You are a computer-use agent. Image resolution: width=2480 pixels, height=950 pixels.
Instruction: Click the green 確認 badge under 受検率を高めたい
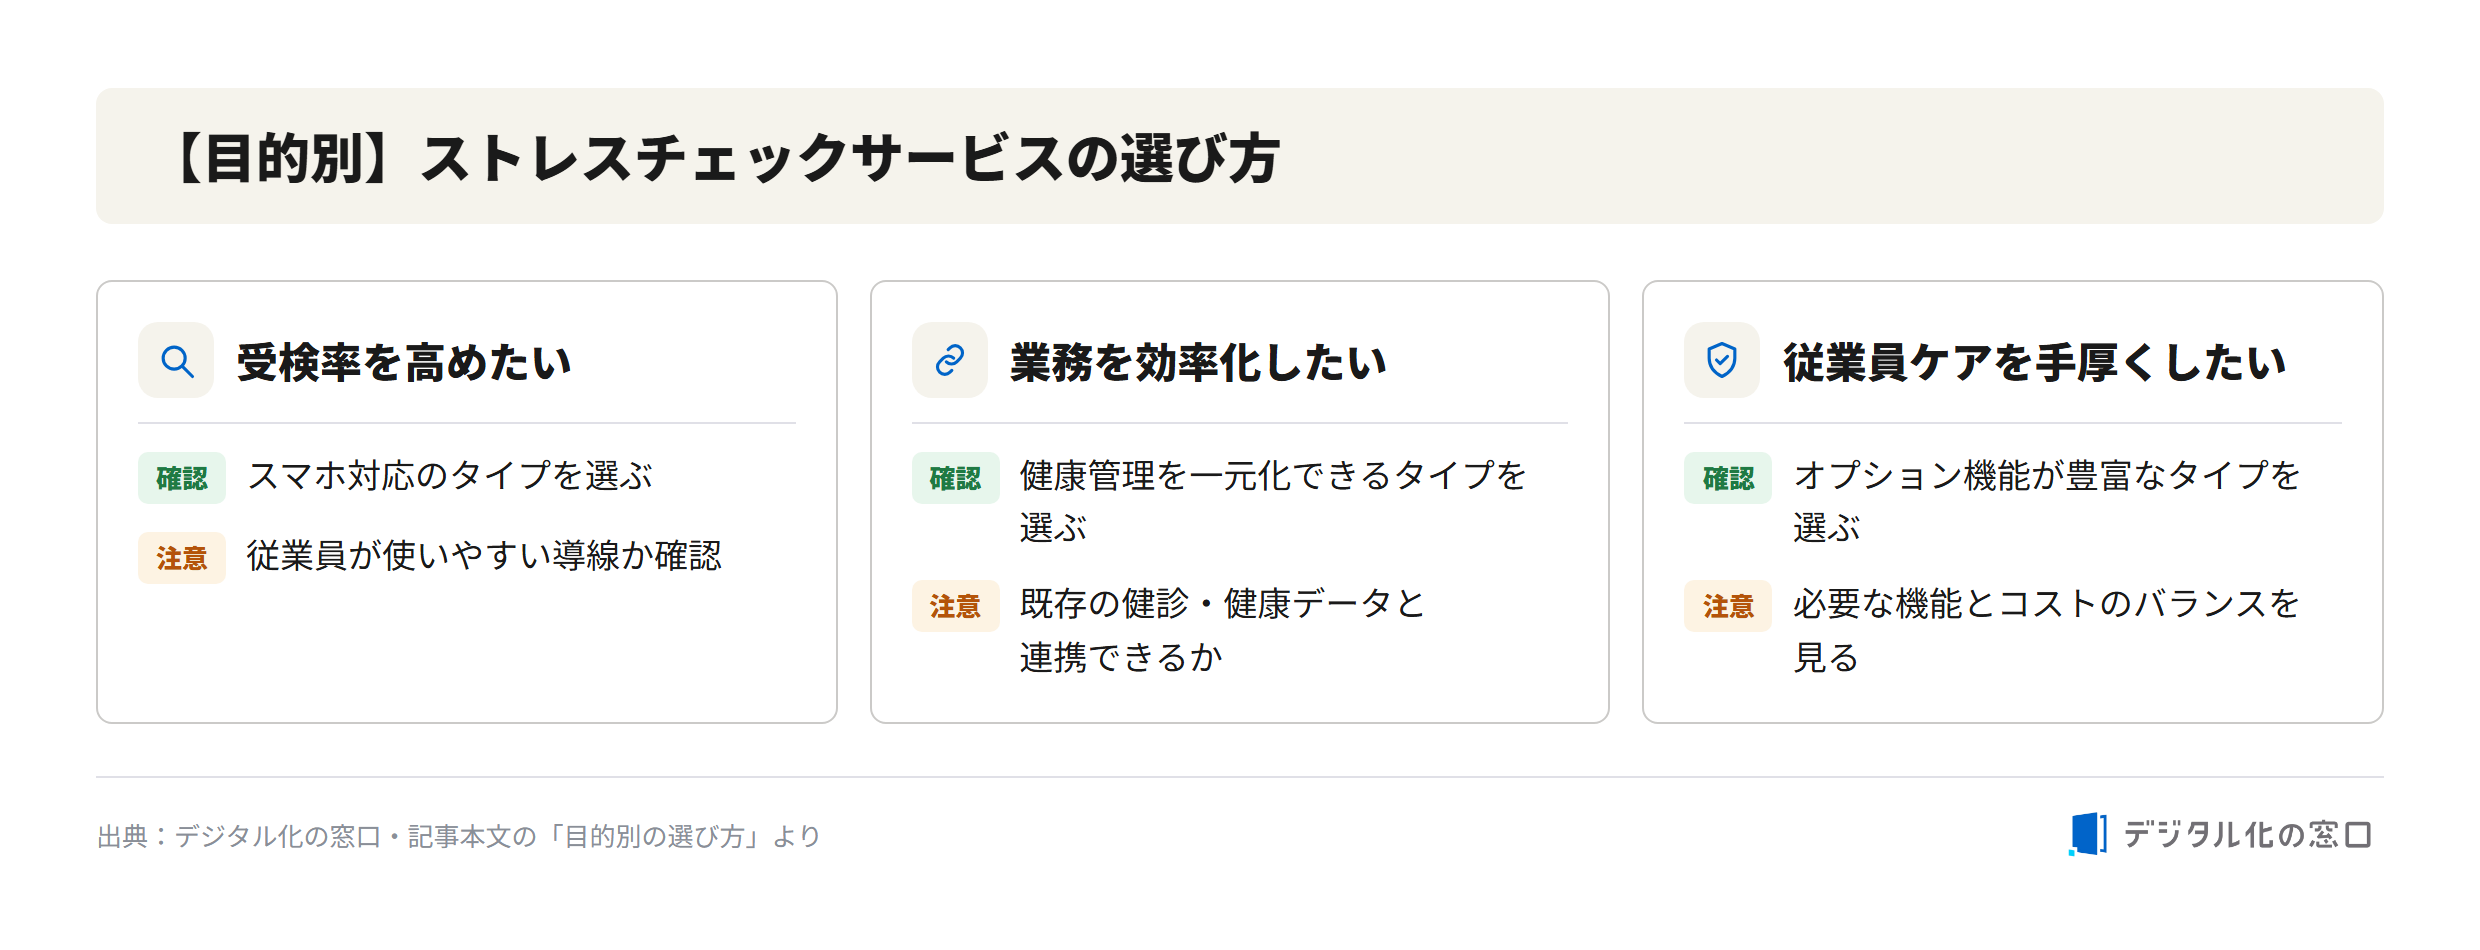[x=182, y=478]
